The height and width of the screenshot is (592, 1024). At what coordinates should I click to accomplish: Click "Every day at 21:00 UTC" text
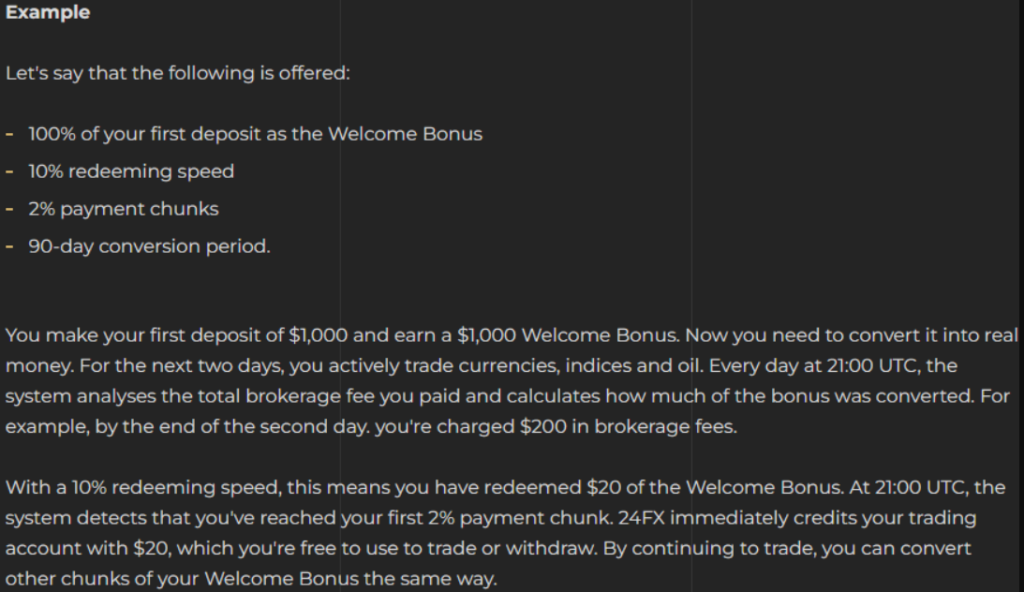click(834, 366)
